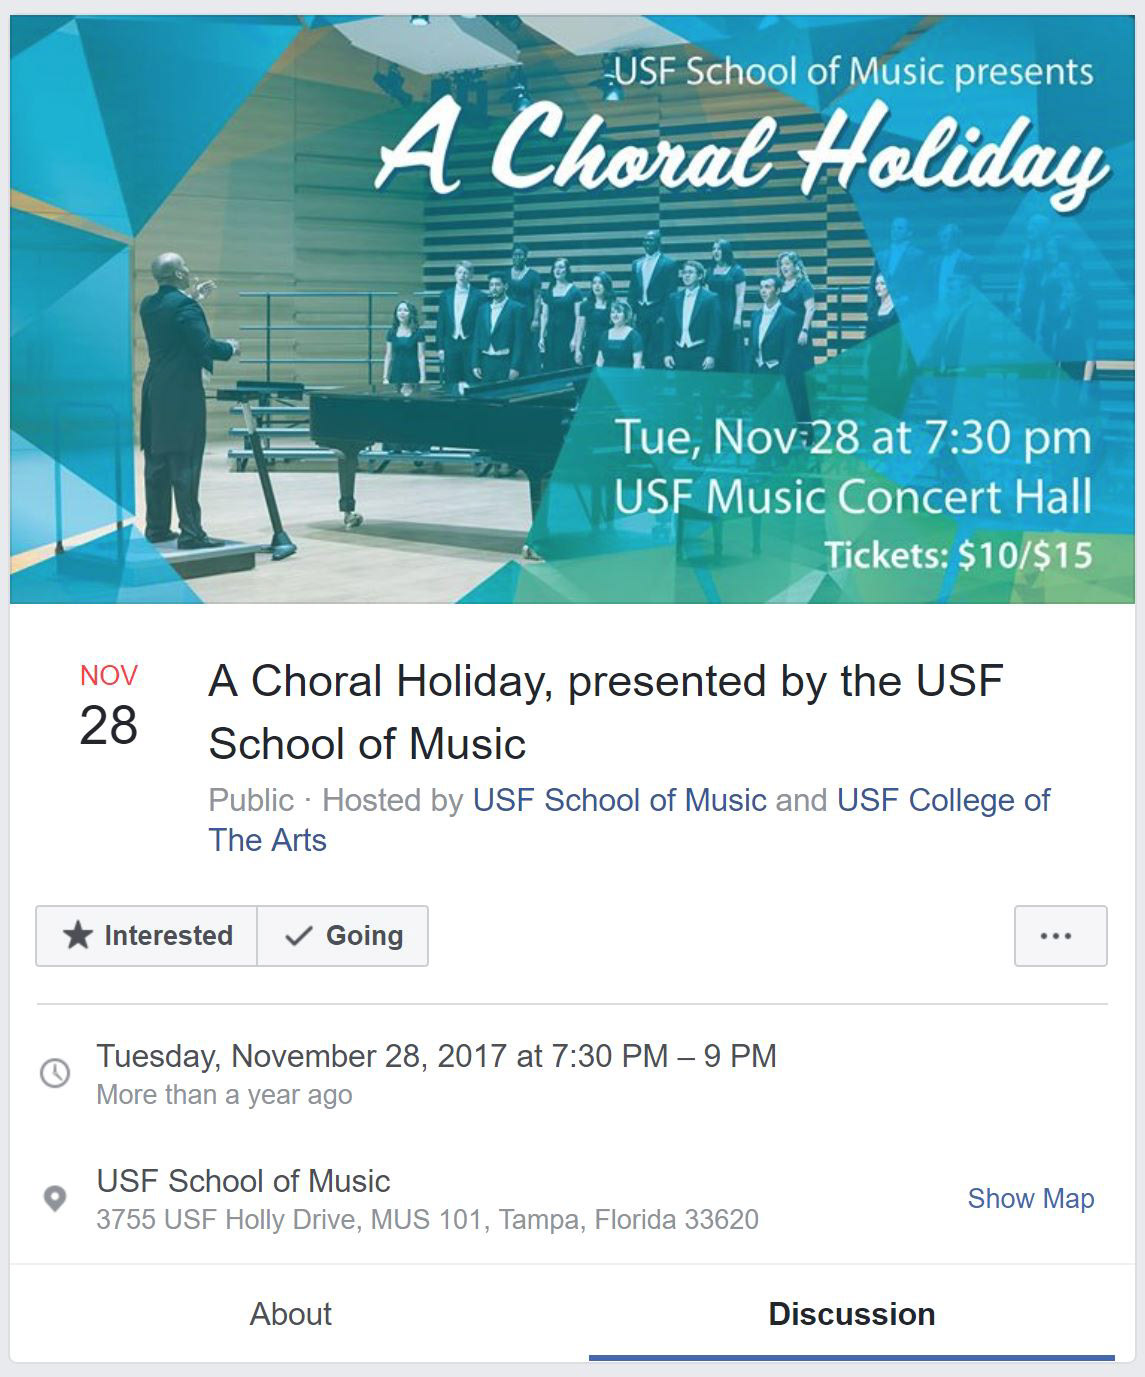Viewport: 1145px width, 1377px height.
Task: Click the Public privacy label
Action: (x=251, y=800)
